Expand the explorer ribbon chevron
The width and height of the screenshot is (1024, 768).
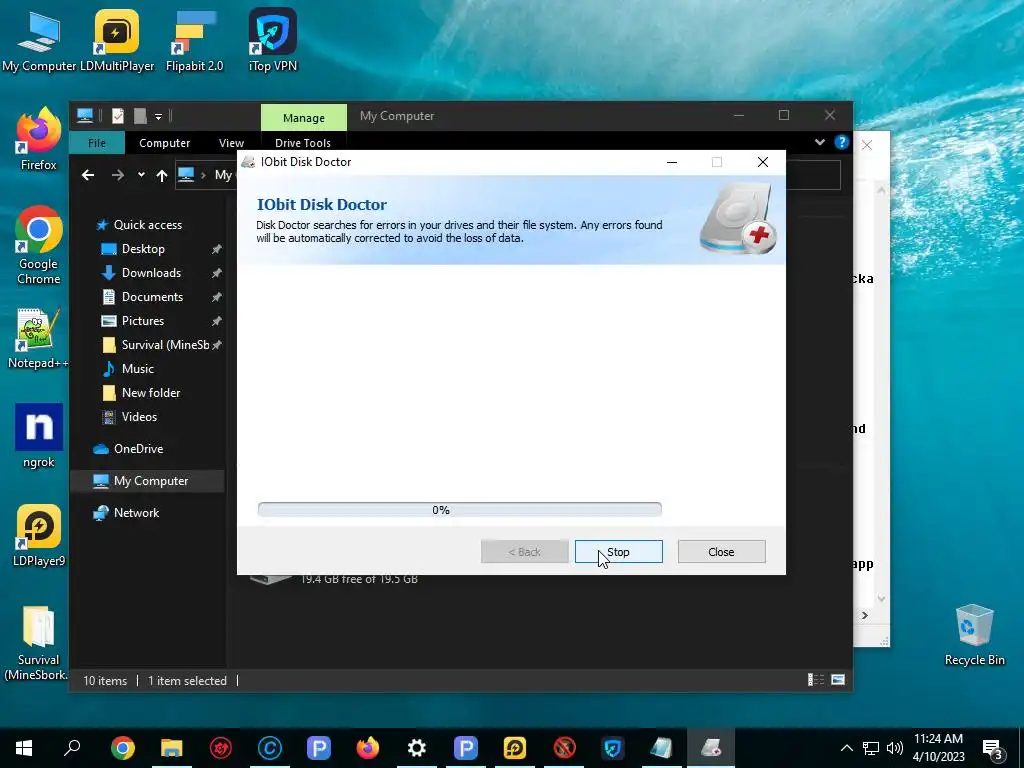[x=820, y=142]
